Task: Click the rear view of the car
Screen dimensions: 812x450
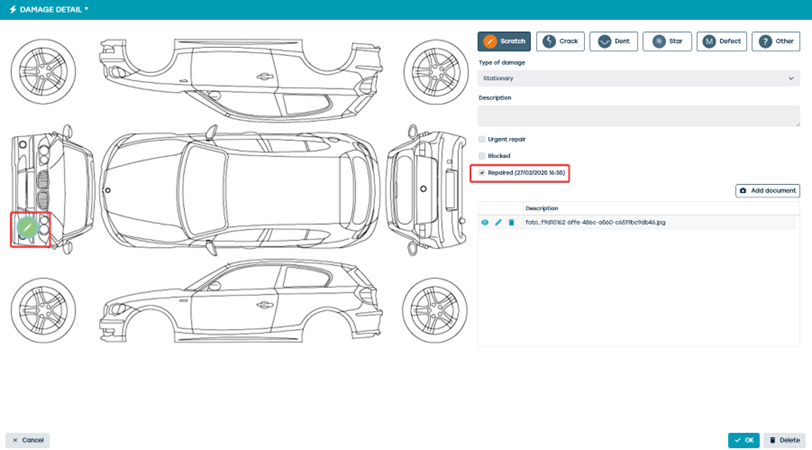Action: tap(426, 190)
